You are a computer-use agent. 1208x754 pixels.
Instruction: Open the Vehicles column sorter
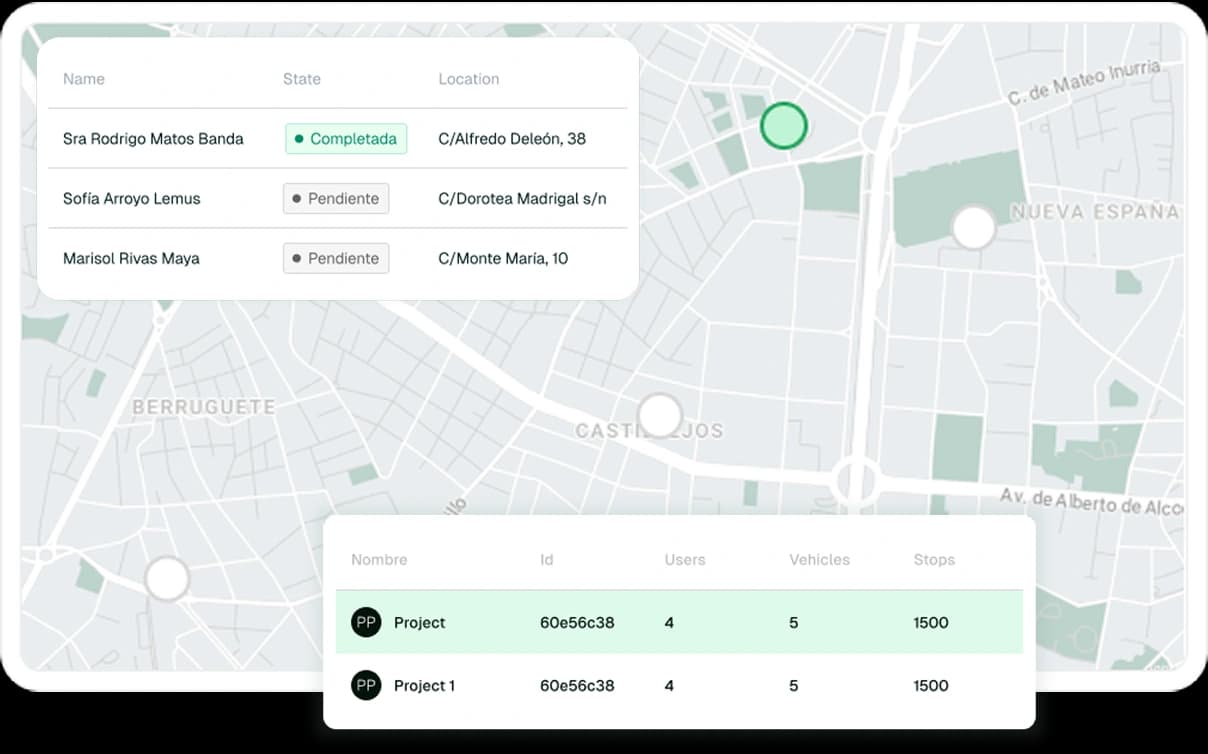click(819, 560)
